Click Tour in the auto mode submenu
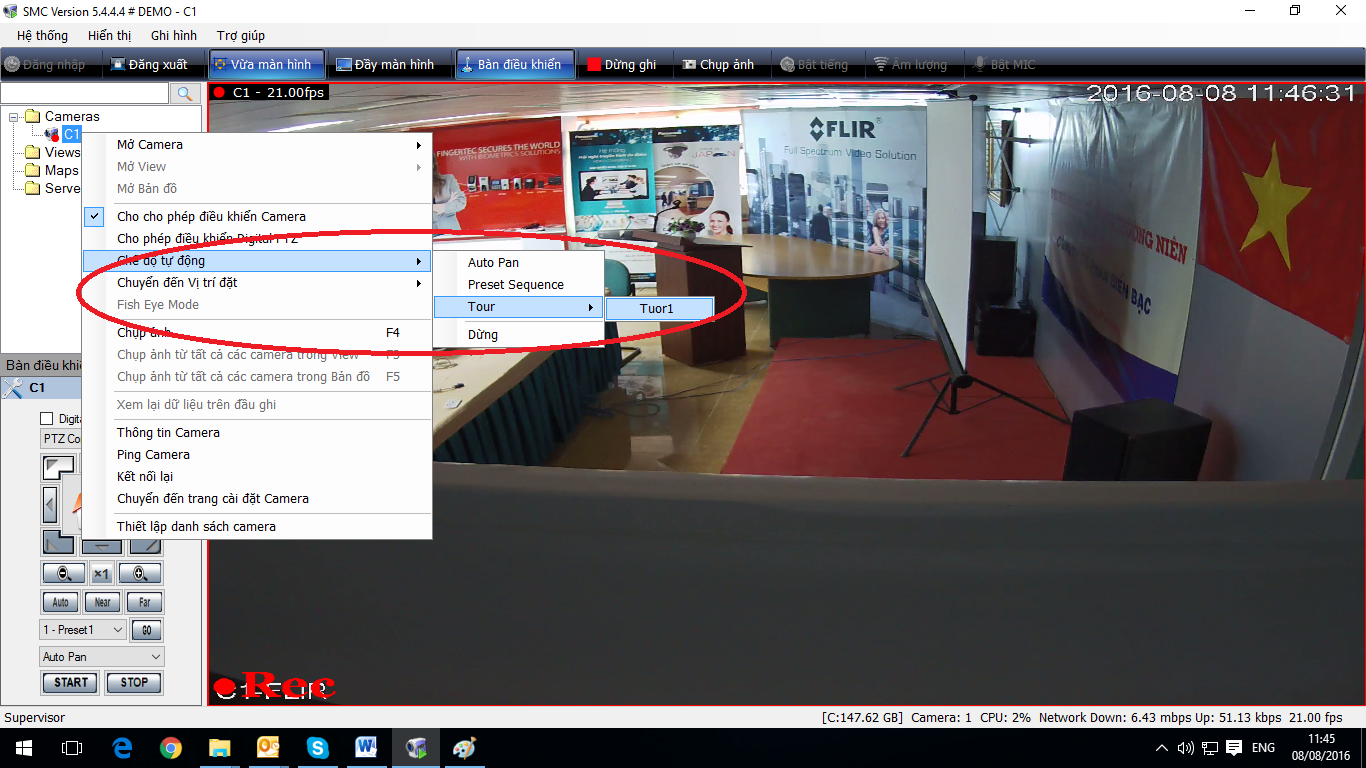Image resolution: width=1366 pixels, height=768 pixels. [519, 306]
